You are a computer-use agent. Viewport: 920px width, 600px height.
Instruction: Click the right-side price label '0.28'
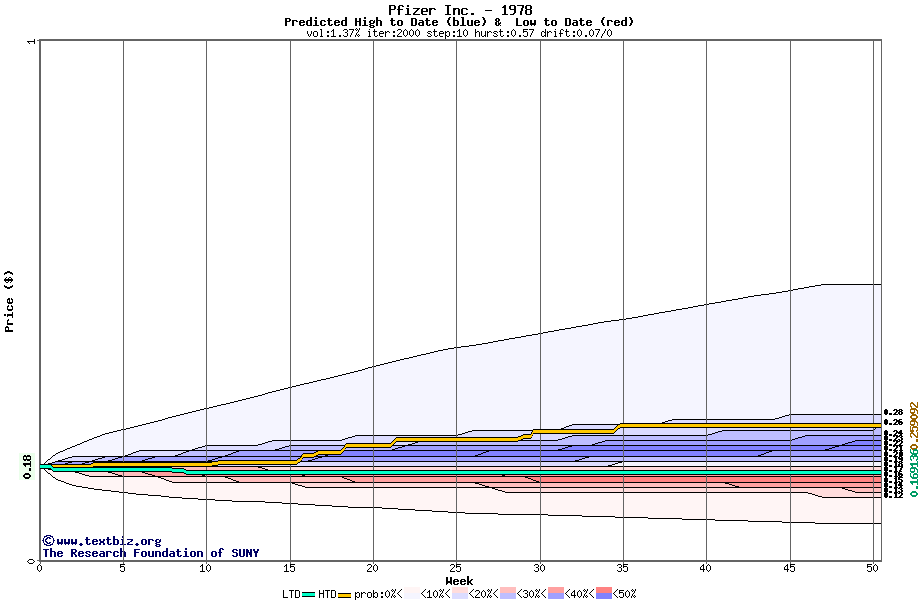coord(893,412)
